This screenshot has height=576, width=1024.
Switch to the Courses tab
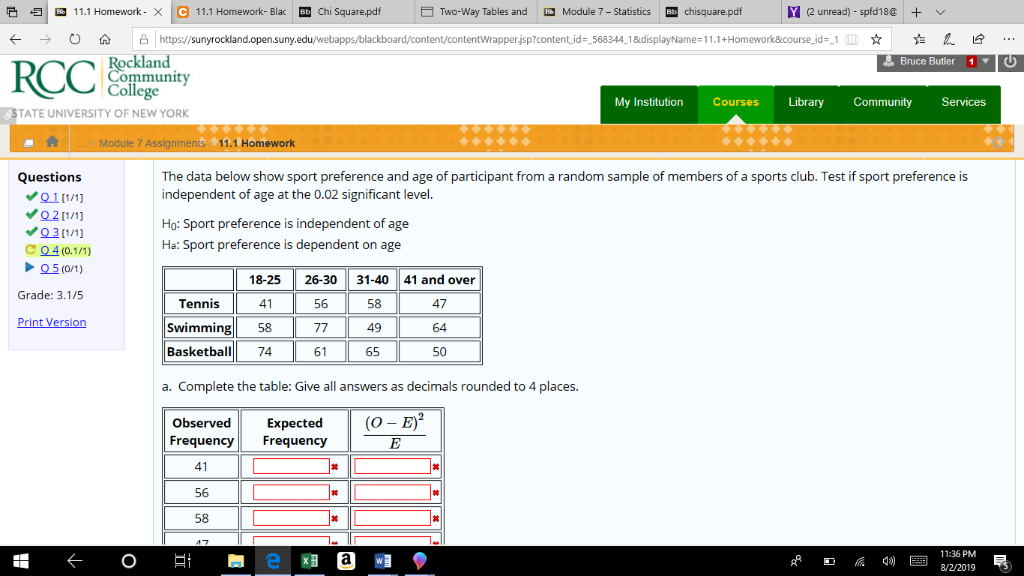735,101
